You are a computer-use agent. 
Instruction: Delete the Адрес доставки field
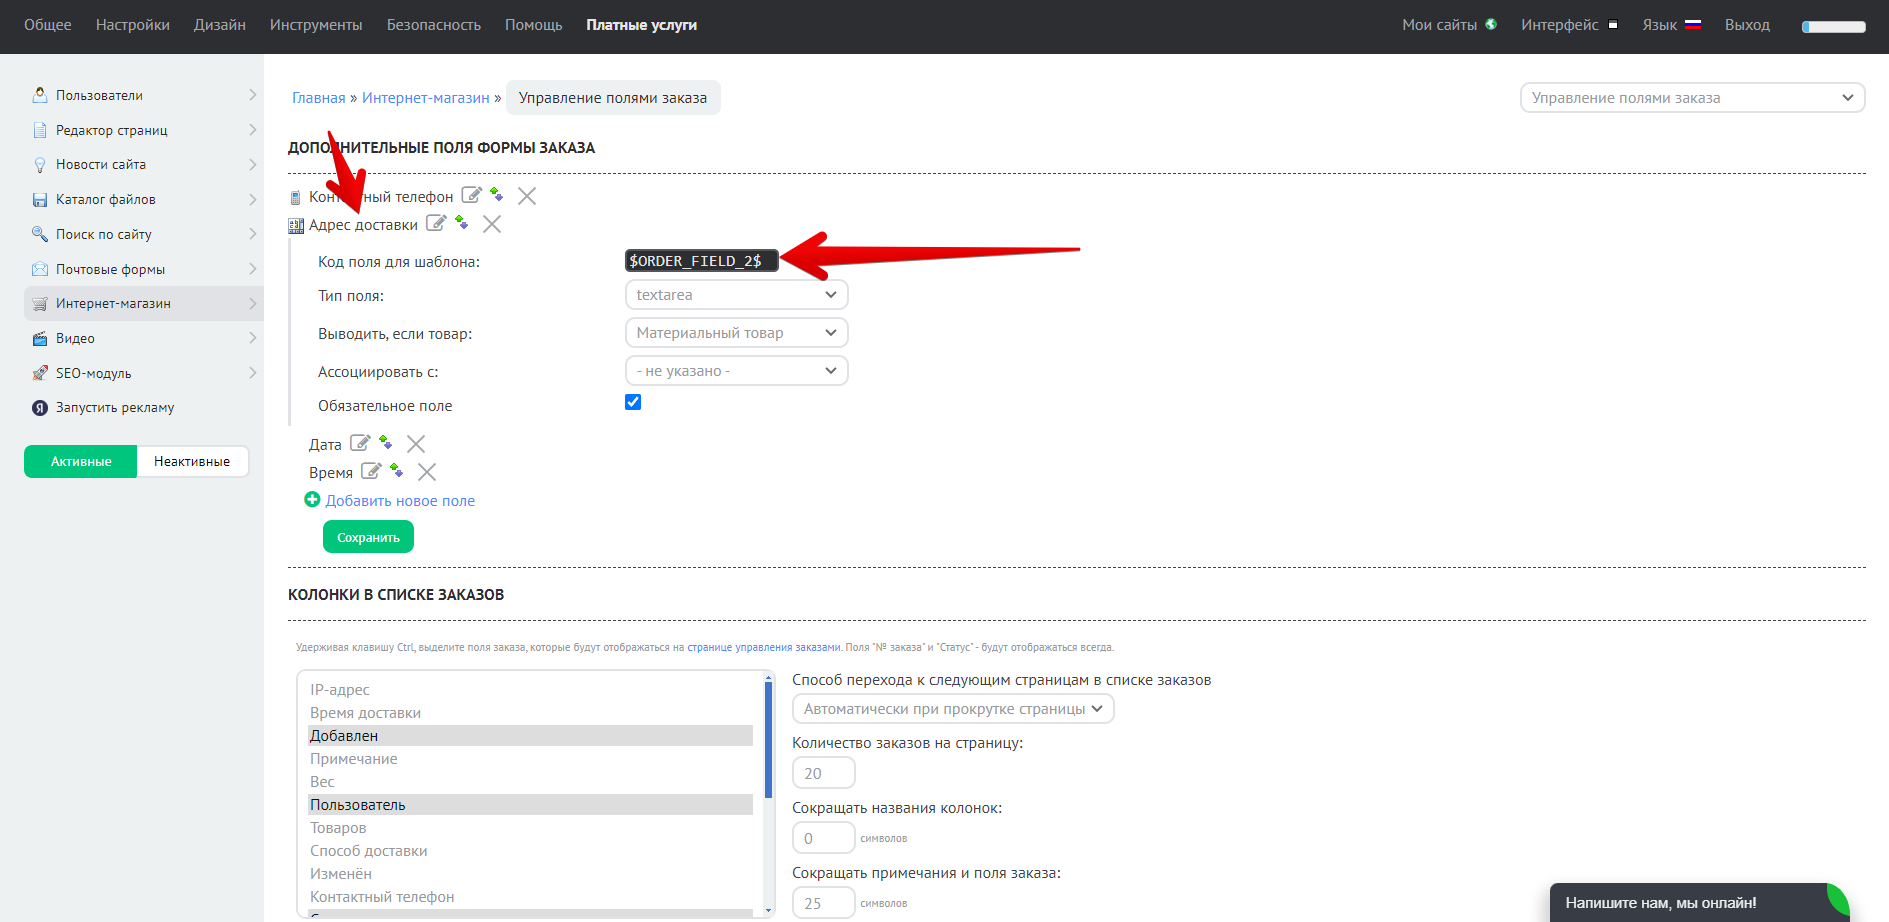click(492, 224)
